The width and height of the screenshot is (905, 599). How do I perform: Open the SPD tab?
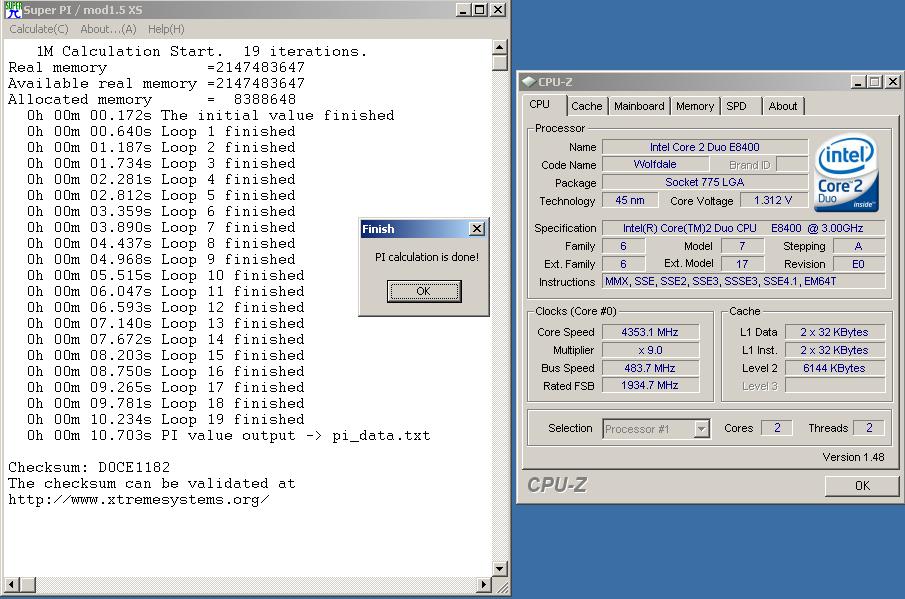(x=736, y=106)
